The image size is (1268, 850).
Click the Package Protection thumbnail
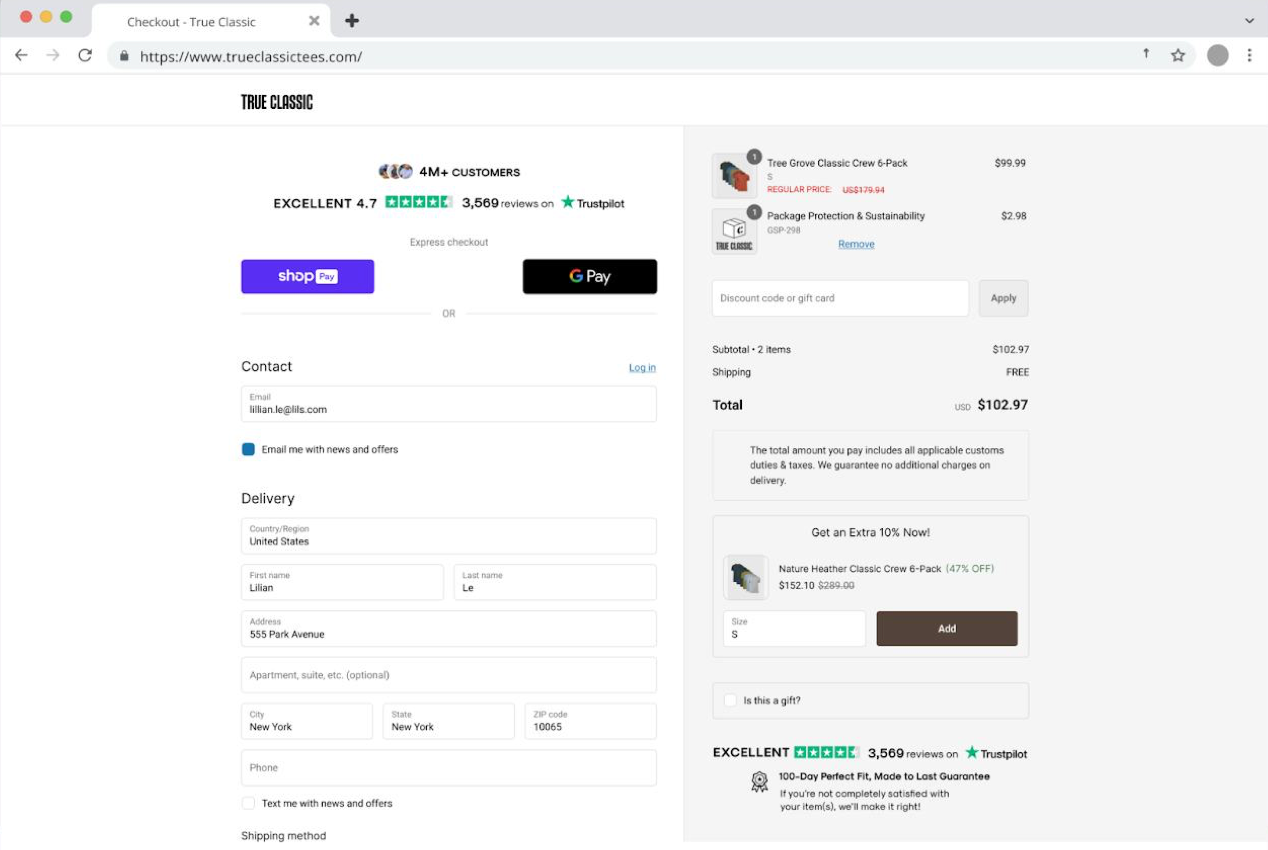734,231
